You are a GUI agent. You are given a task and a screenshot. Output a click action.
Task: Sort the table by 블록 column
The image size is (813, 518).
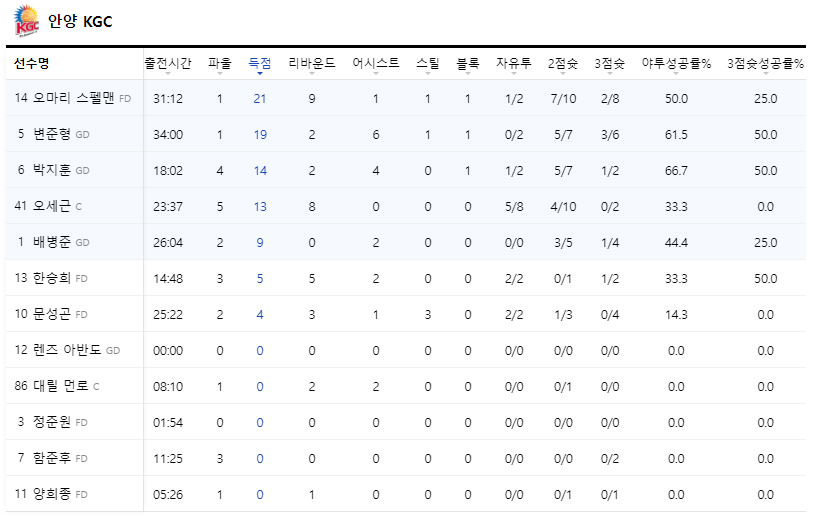pyautogui.click(x=468, y=64)
